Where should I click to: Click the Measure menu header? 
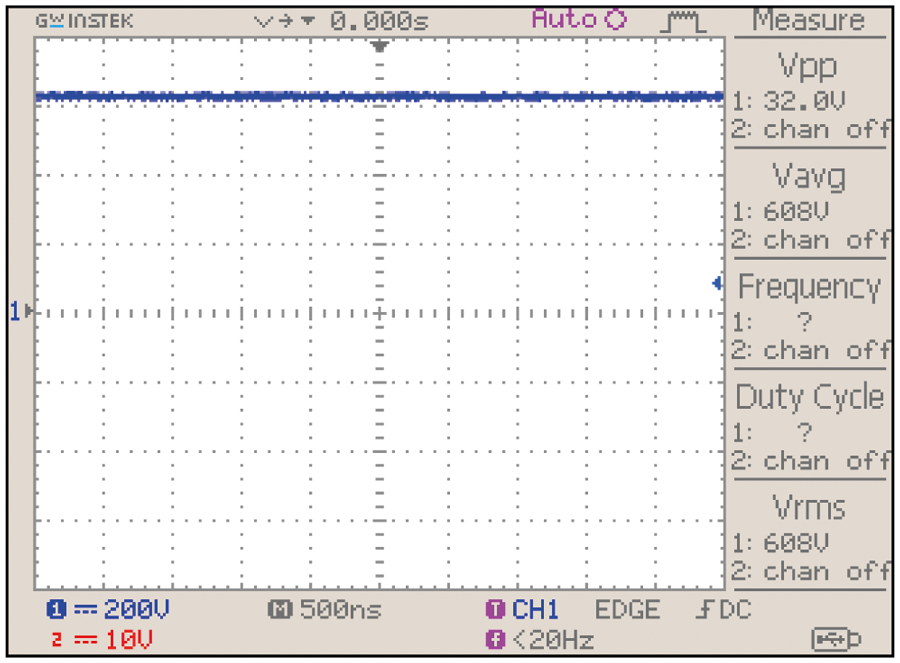point(809,20)
